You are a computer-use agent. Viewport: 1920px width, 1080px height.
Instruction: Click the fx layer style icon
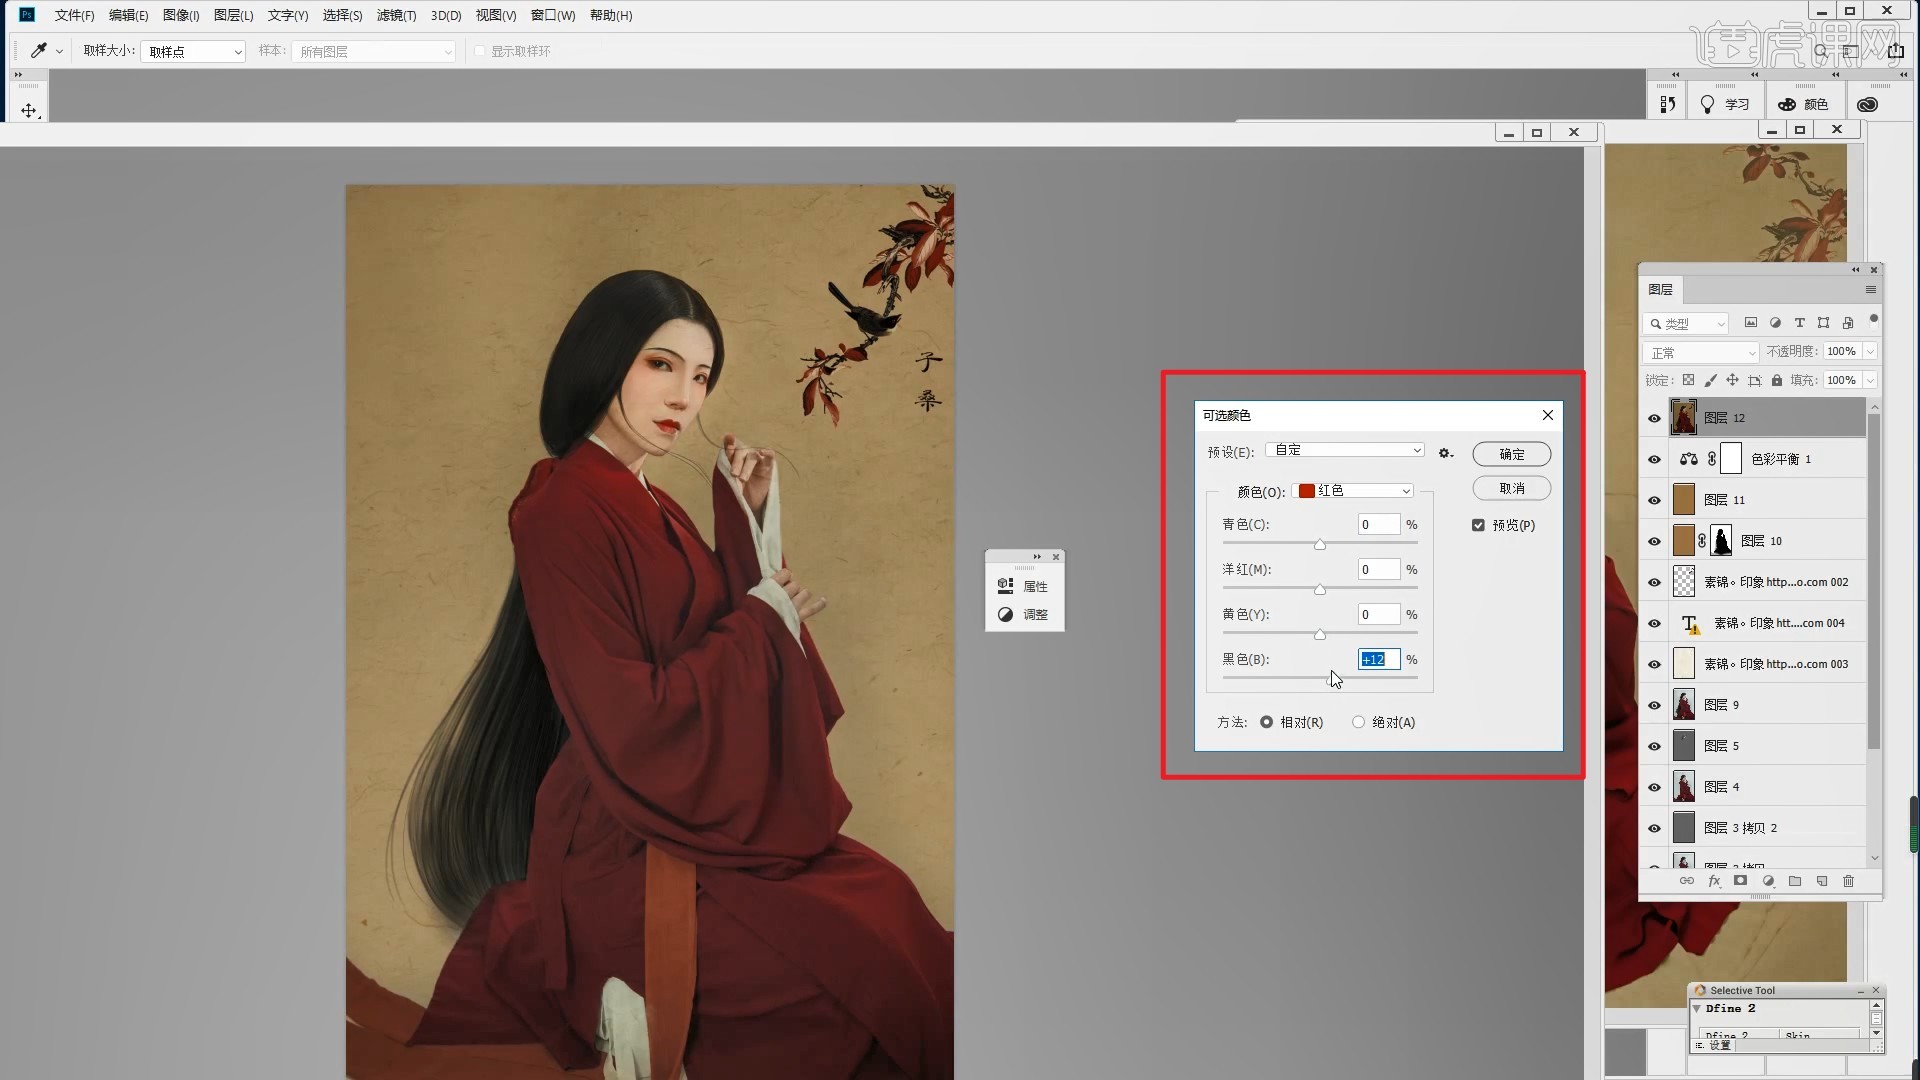point(1714,881)
